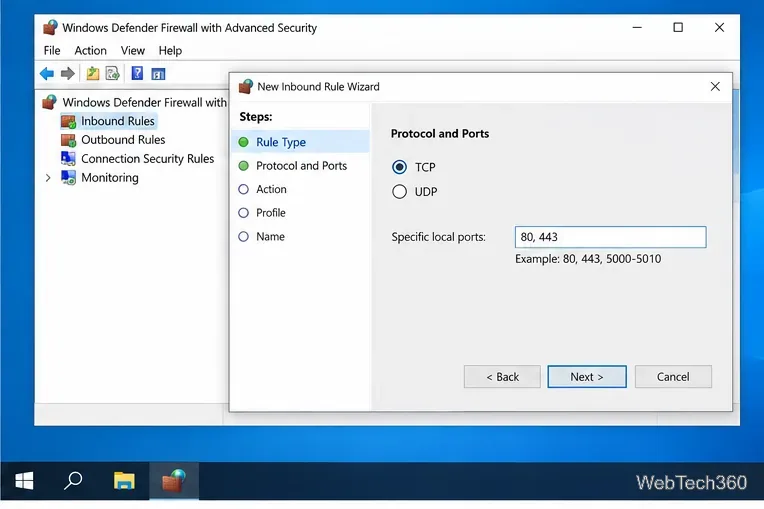Click the Outbound Rules tree icon
Screen dimensions: 764x509
click(x=68, y=140)
